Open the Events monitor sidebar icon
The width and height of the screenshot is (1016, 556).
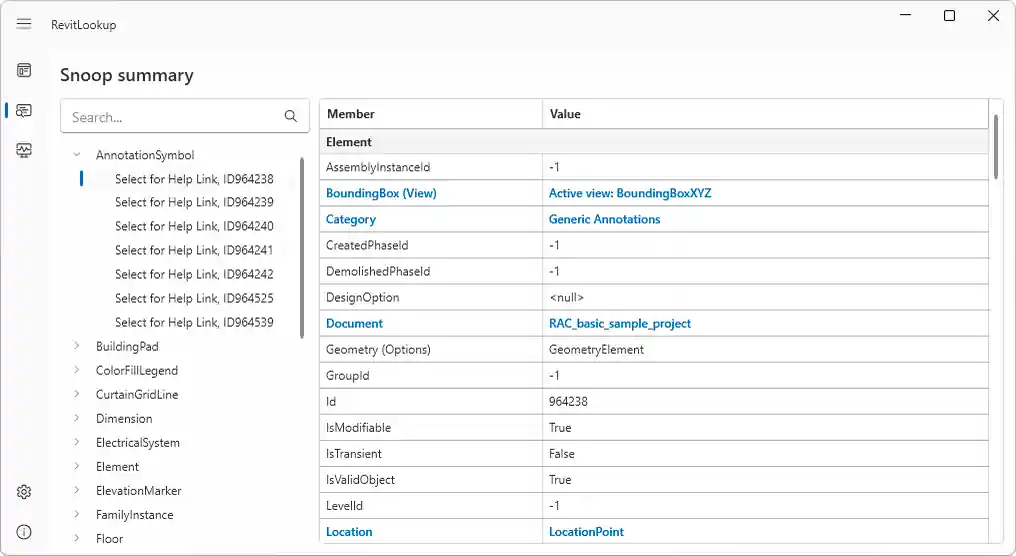click(x=24, y=151)
